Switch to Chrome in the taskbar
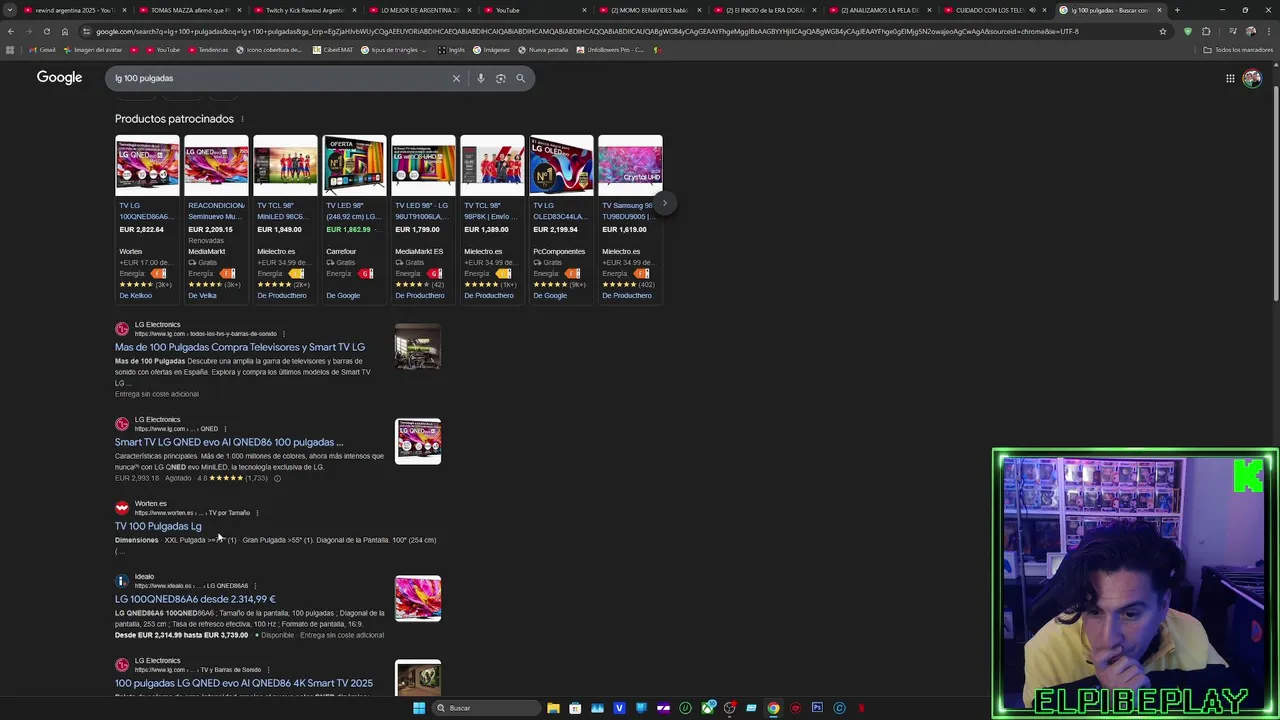This screenshot has width=1280, height=720. click(773, 708)
